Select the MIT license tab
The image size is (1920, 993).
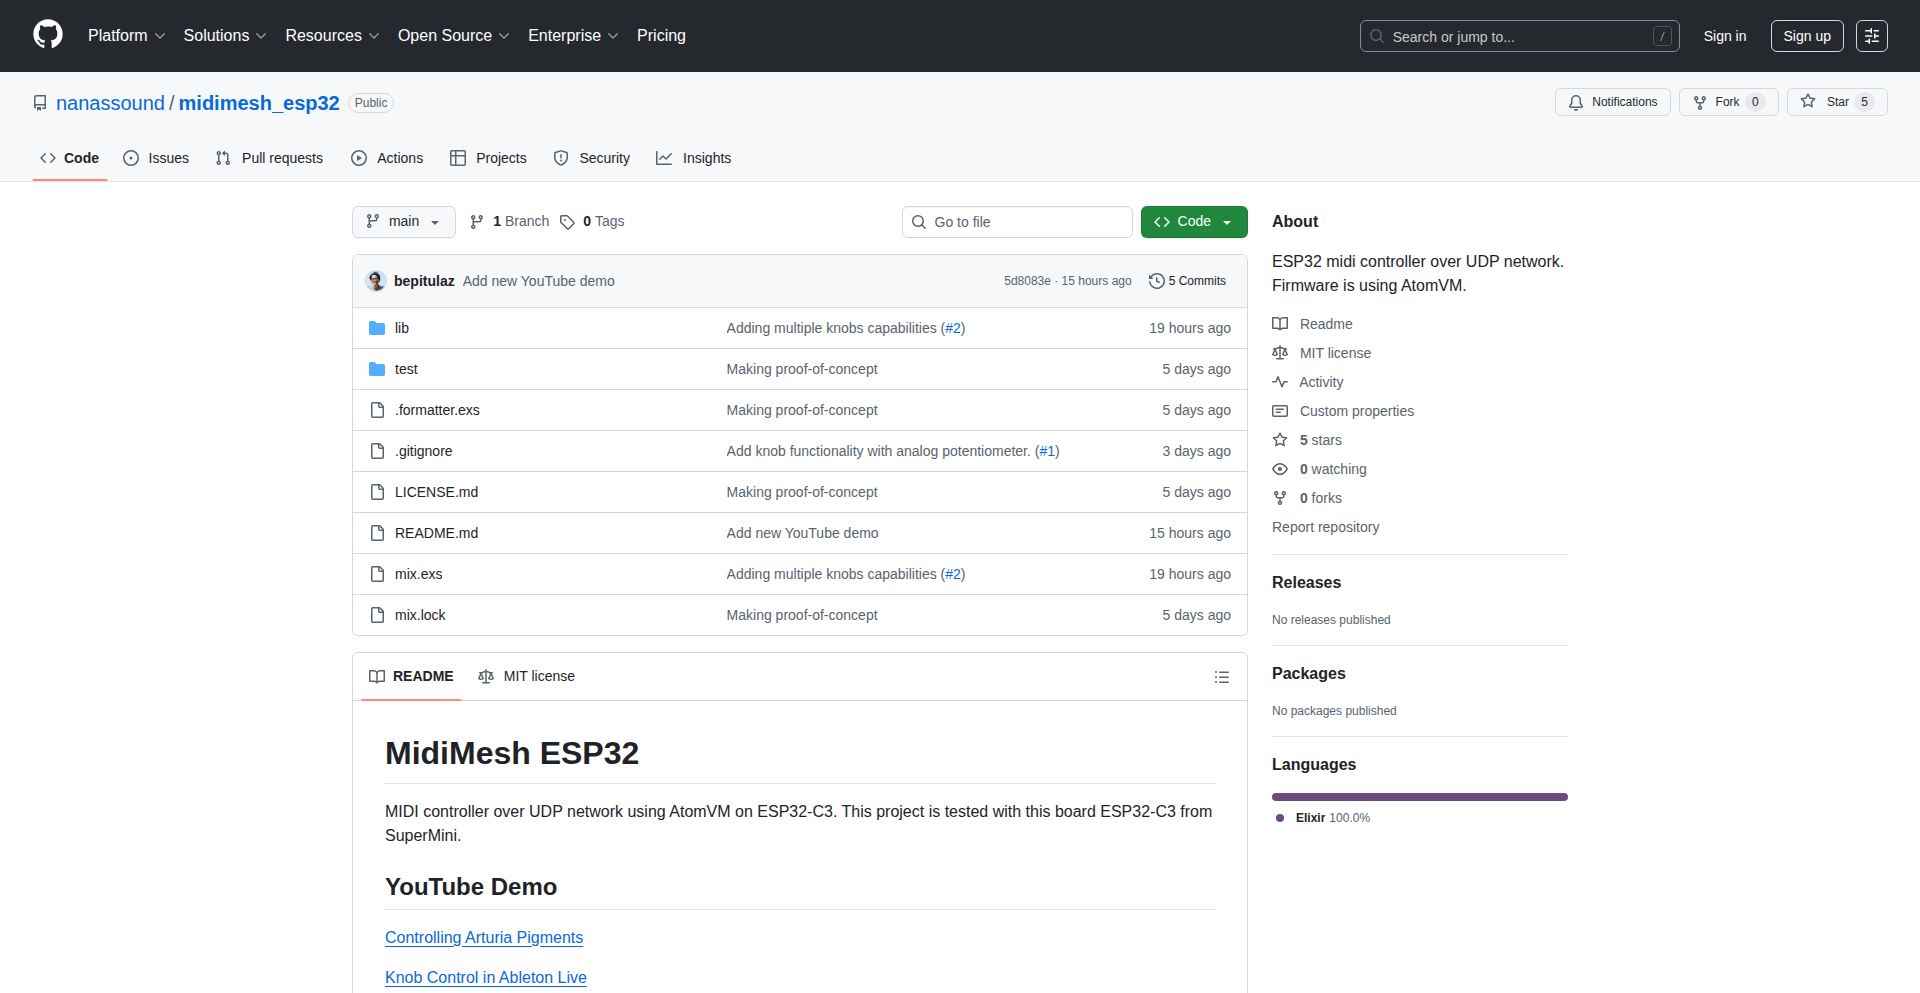[527, 677]
